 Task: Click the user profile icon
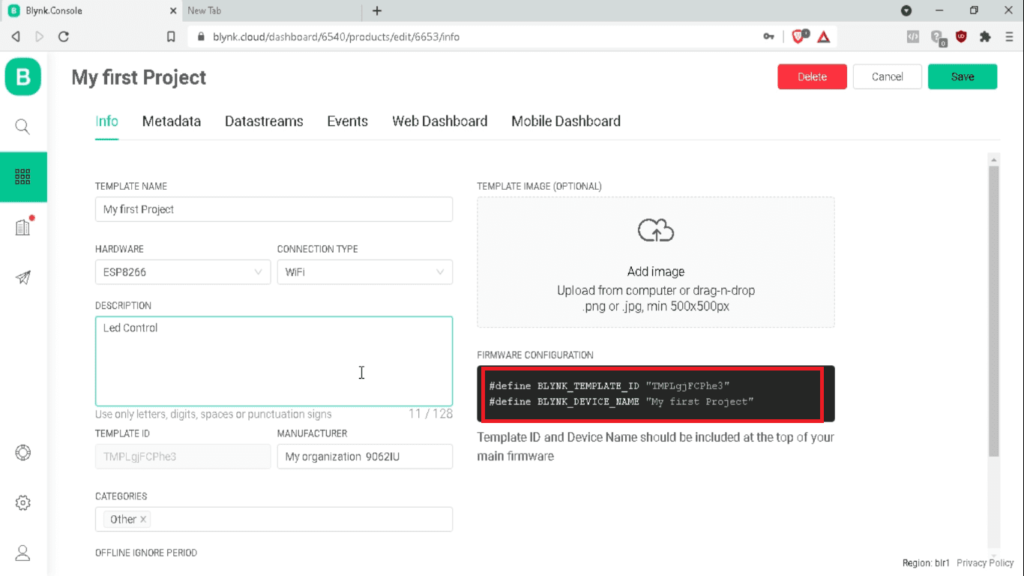(22, 552)
